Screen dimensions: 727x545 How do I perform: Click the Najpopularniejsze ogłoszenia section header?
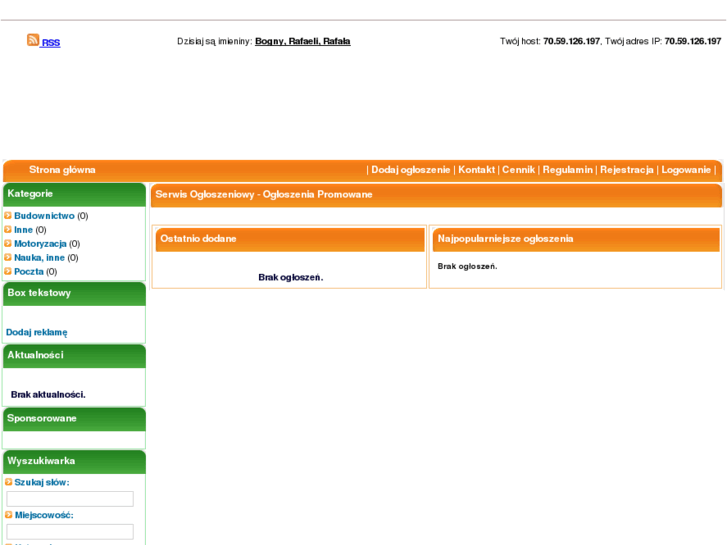[576, 239]
